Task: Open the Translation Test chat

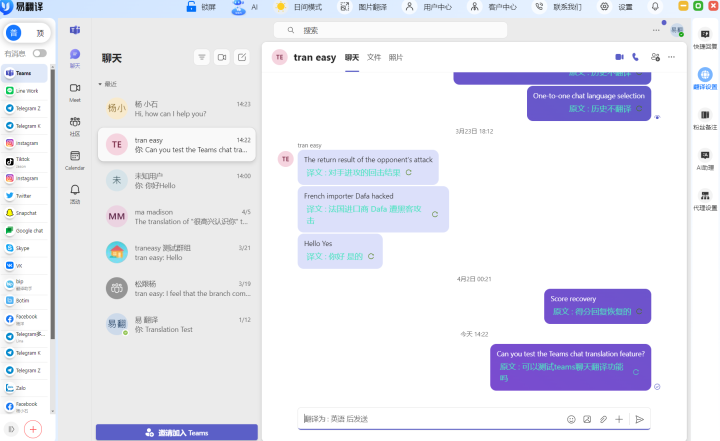Action: 177,325
